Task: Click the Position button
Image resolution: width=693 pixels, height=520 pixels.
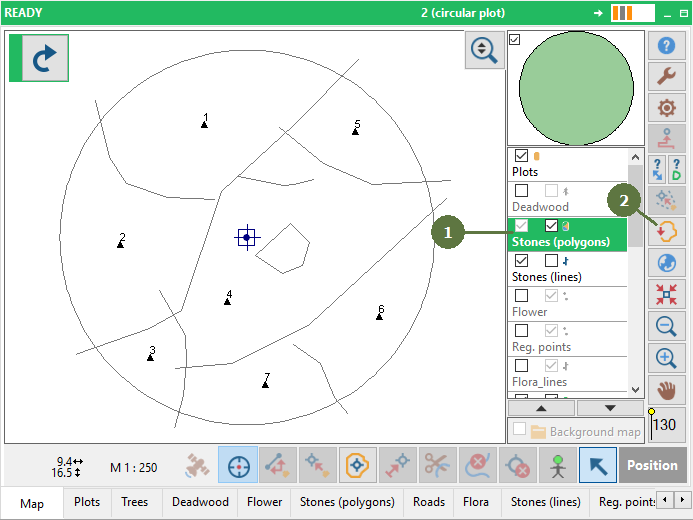Action: click(652, 465)
